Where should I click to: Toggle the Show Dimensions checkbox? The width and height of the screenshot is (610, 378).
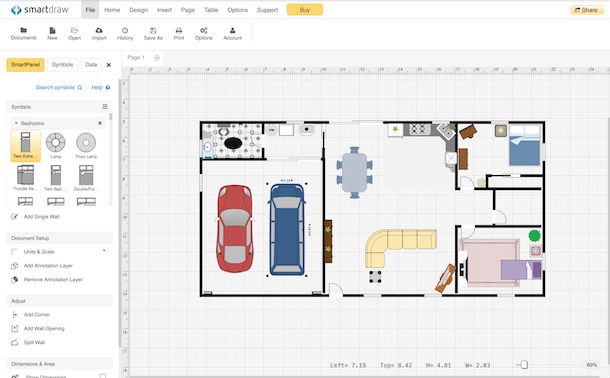103,376
